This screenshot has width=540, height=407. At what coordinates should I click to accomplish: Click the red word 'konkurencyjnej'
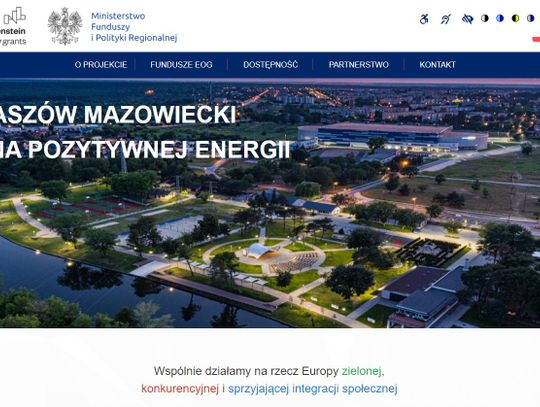click(x=180, y=389)
